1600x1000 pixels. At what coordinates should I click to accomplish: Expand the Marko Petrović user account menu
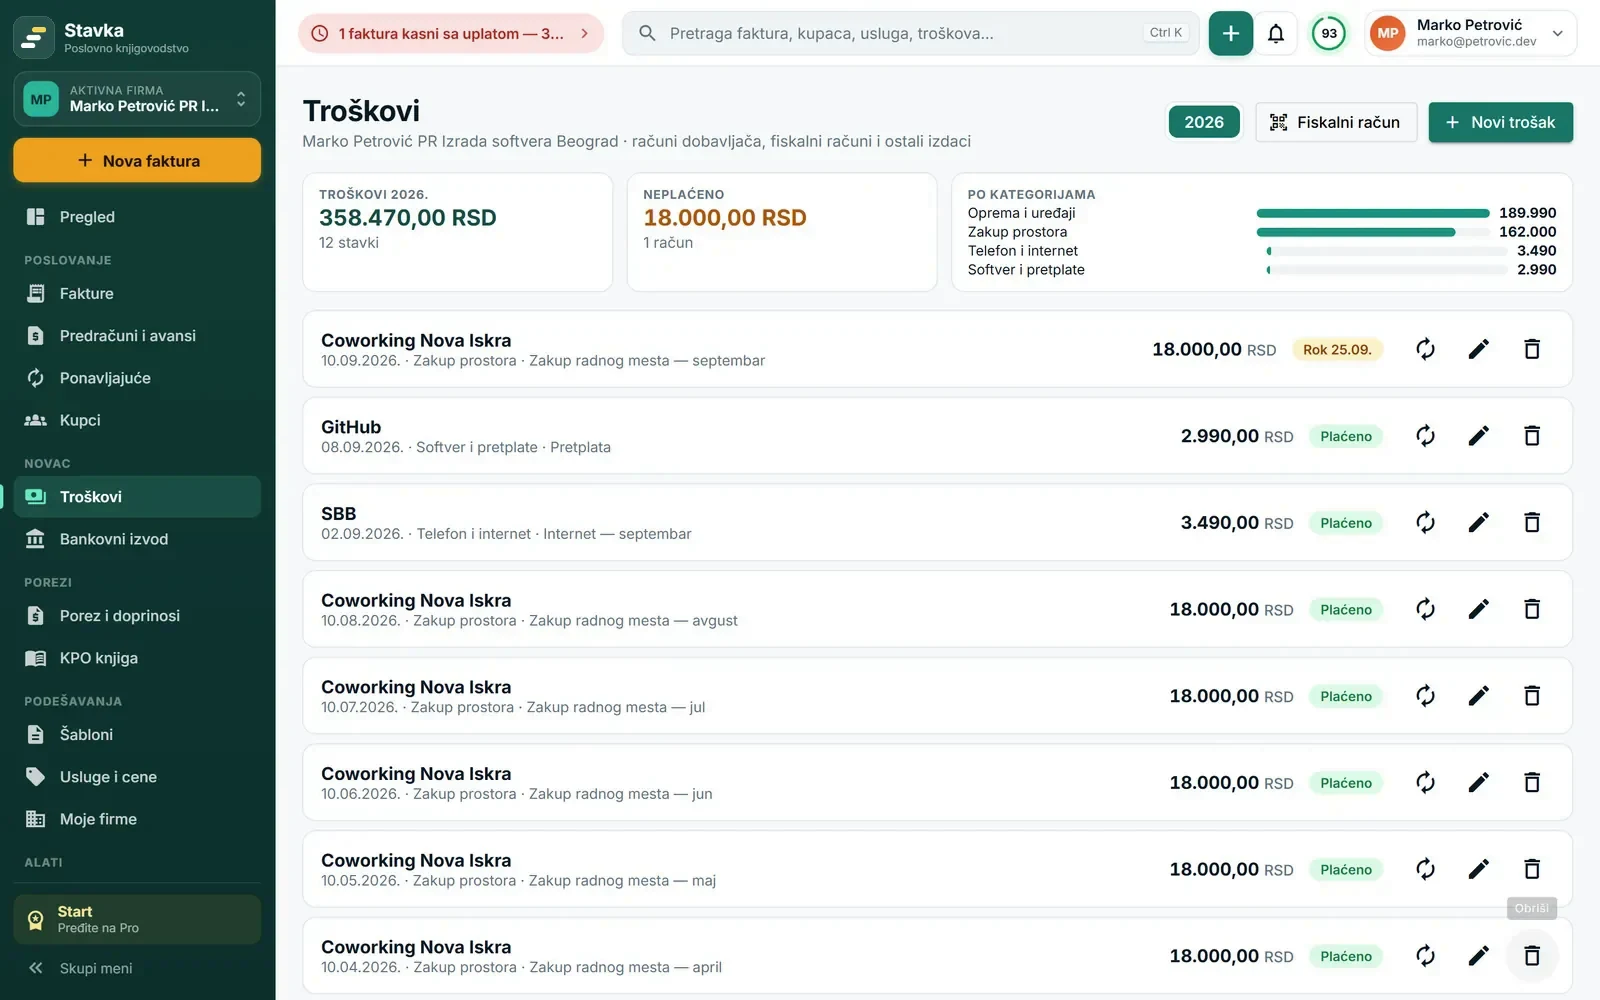click(1470, 34)
